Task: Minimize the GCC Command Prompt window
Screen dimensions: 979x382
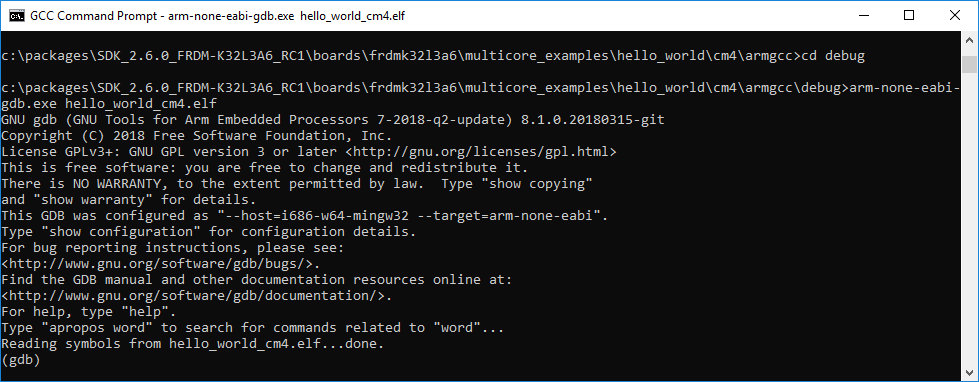Action: point(865,16)
